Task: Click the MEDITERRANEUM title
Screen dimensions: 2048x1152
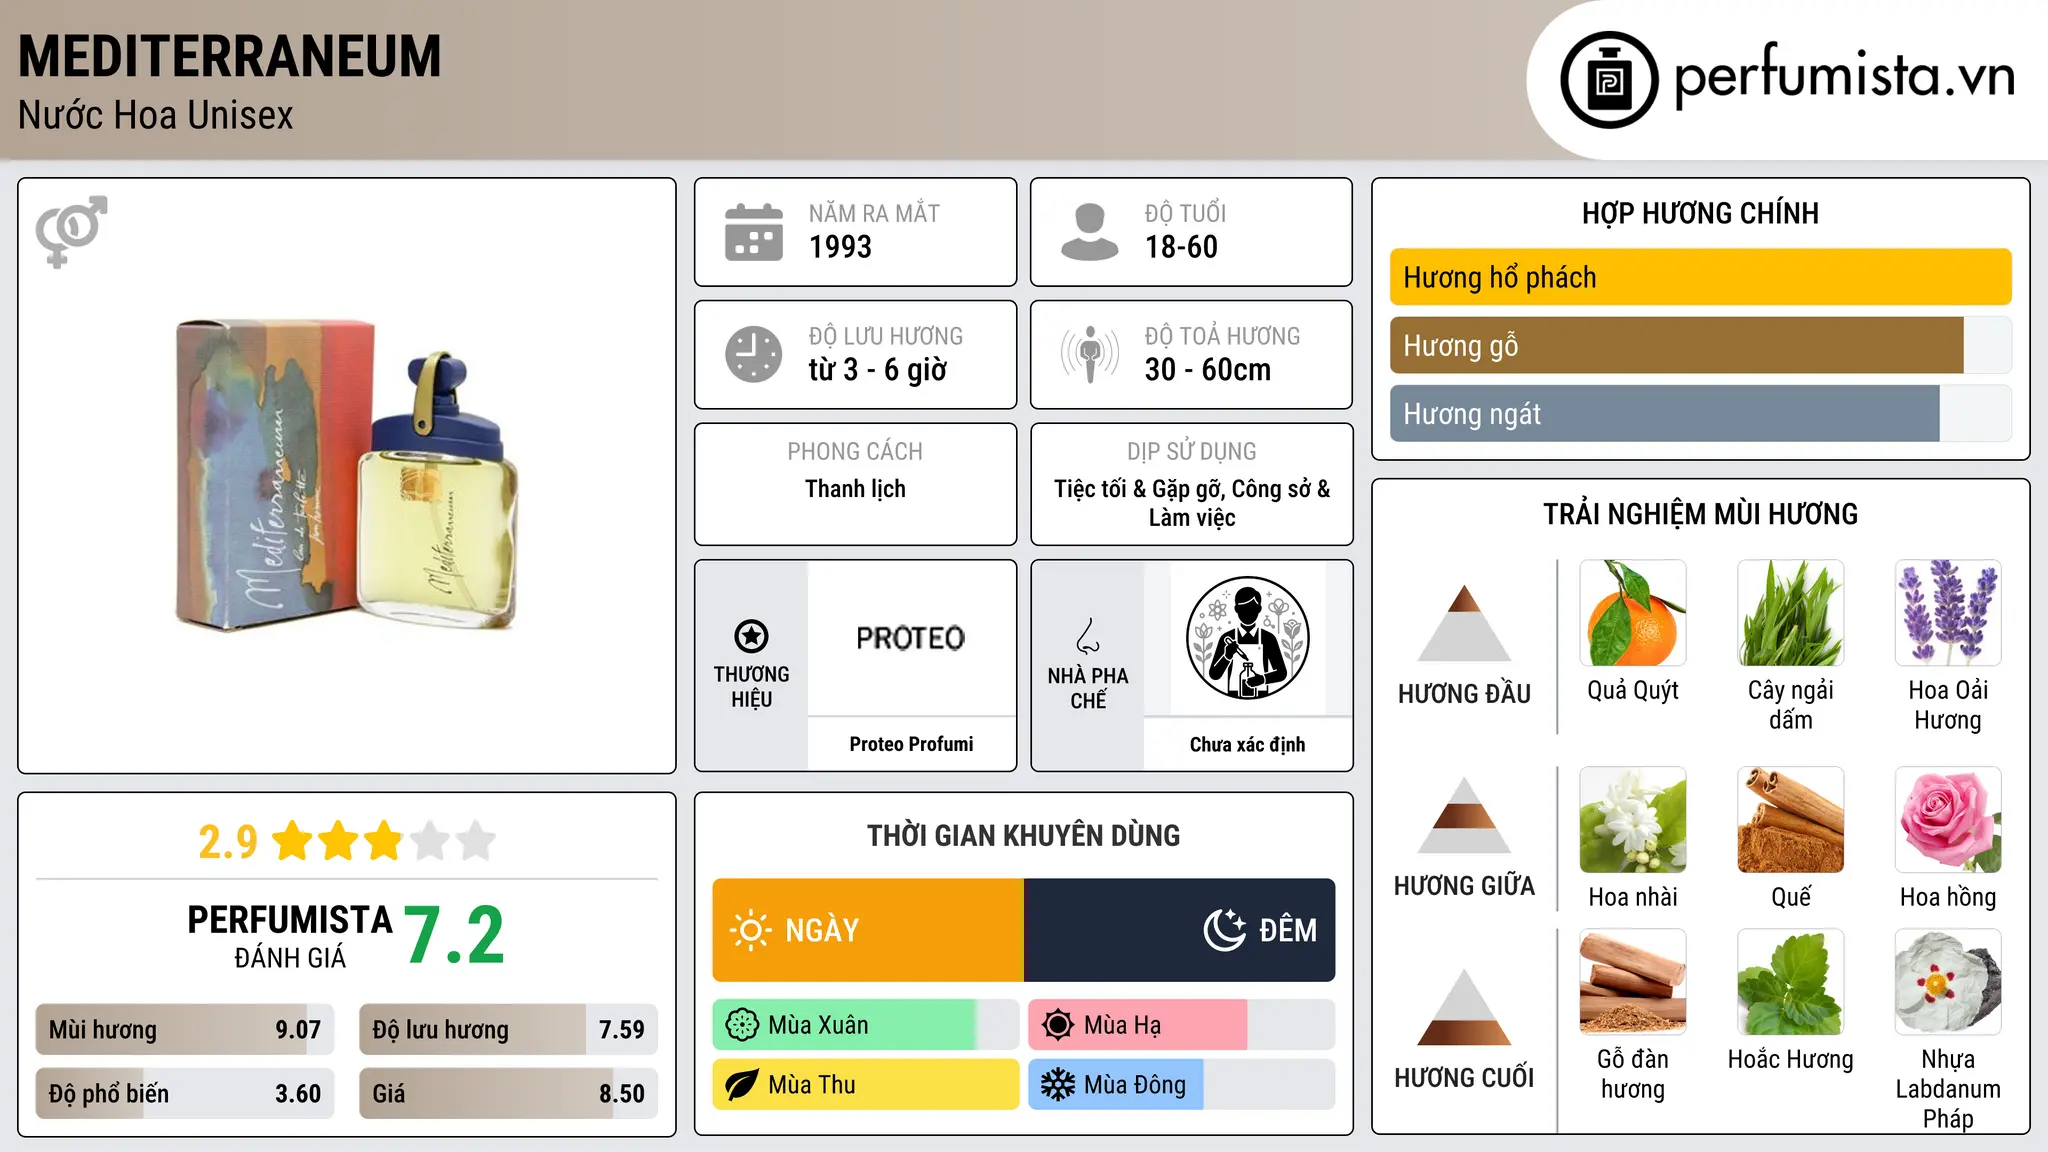Action: pos(230,56)
